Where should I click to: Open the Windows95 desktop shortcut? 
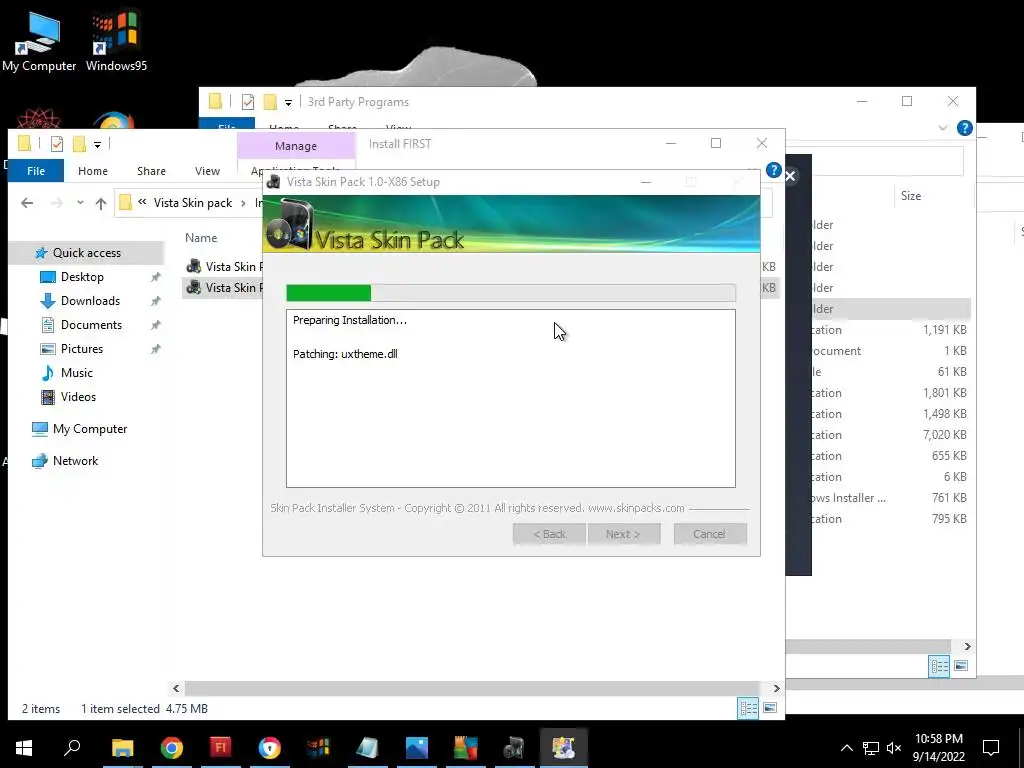tap(116, 42)
